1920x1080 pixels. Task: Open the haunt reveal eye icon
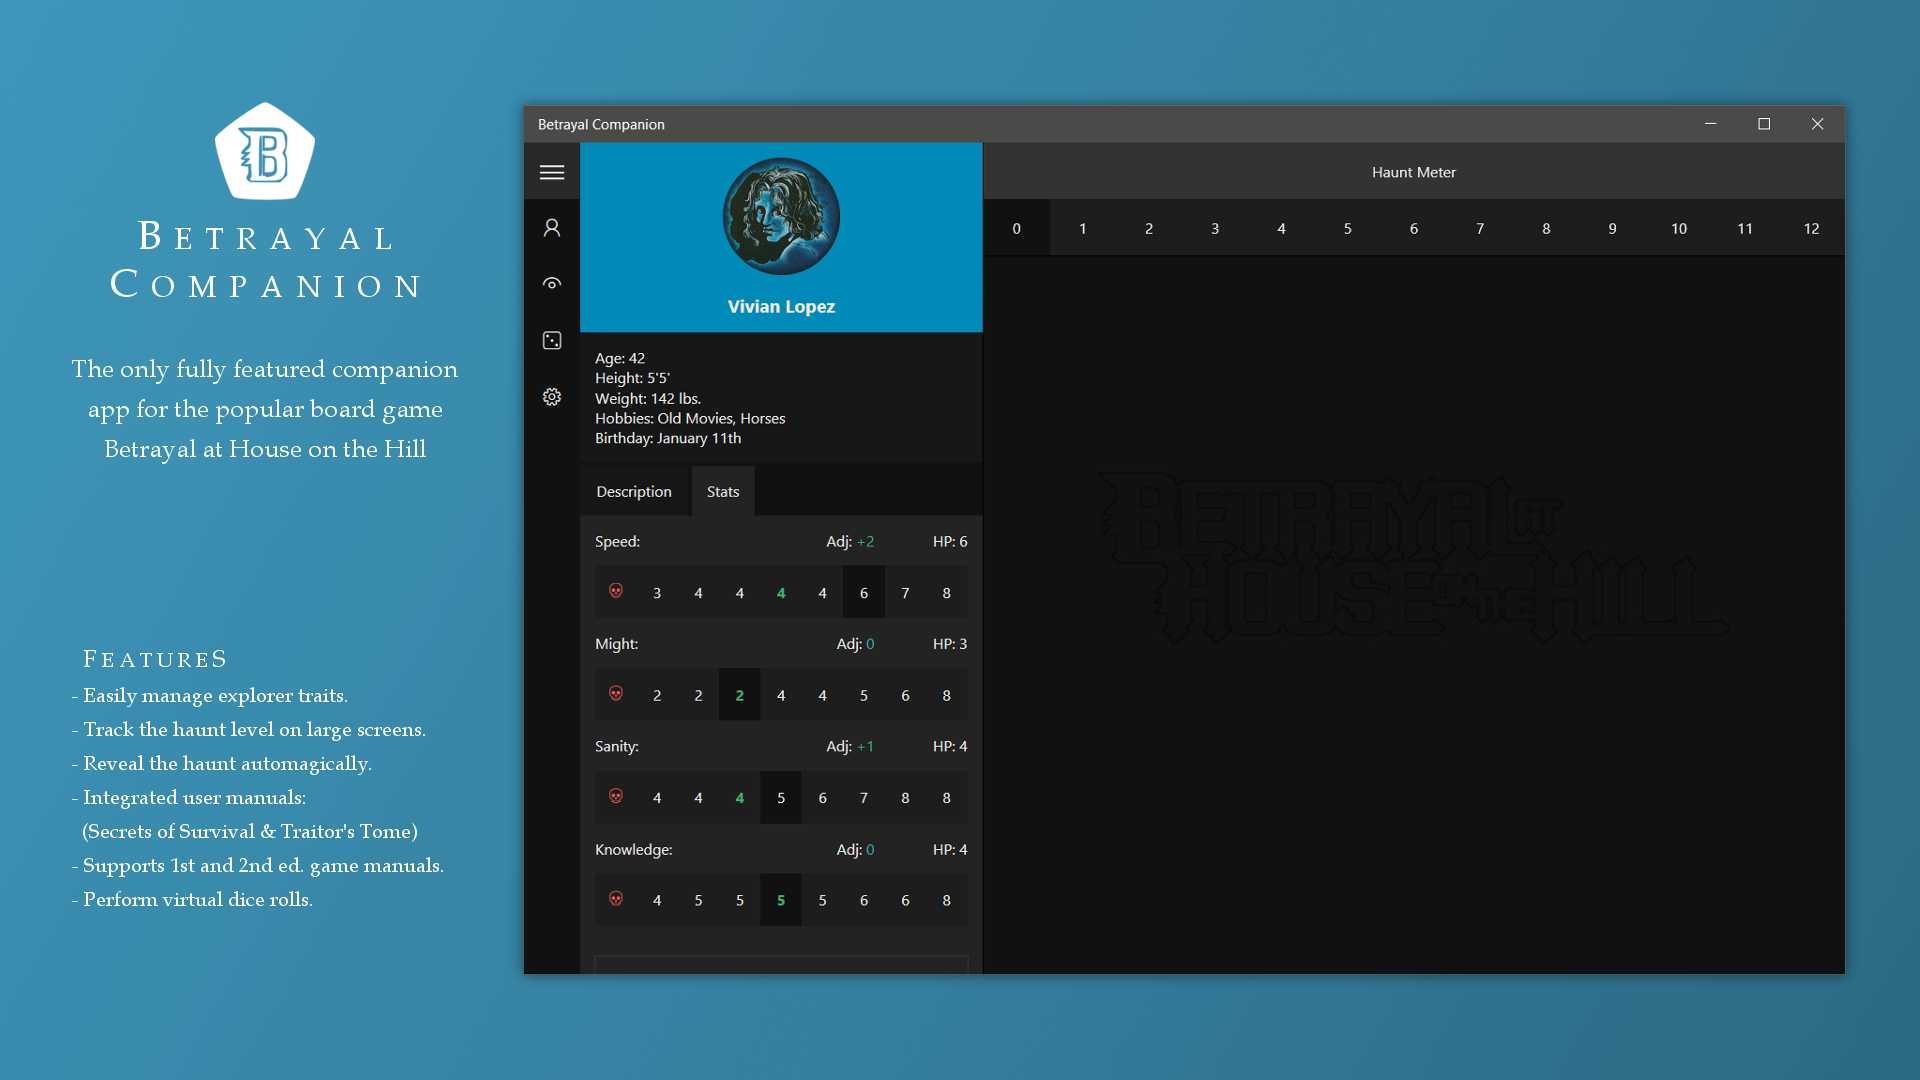pyautogui.click(x=552, y=284)
